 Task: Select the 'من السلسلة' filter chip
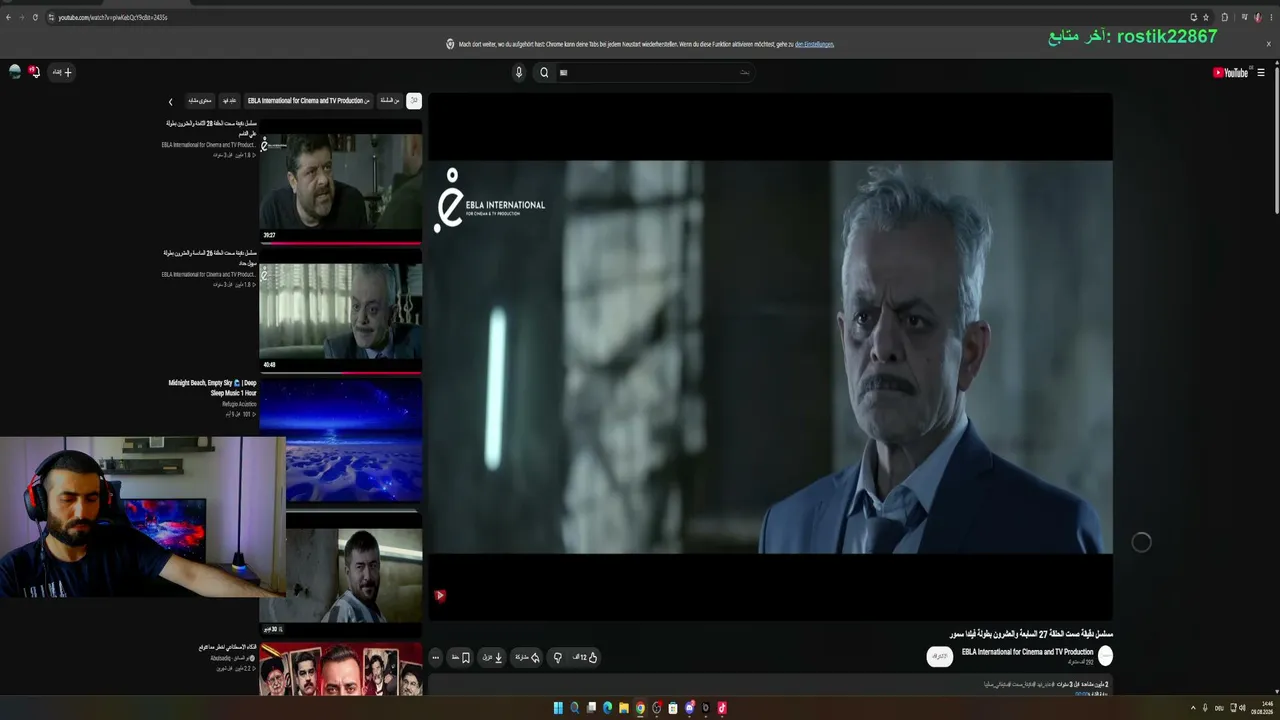pyautogui.click(x=390, y=101)
